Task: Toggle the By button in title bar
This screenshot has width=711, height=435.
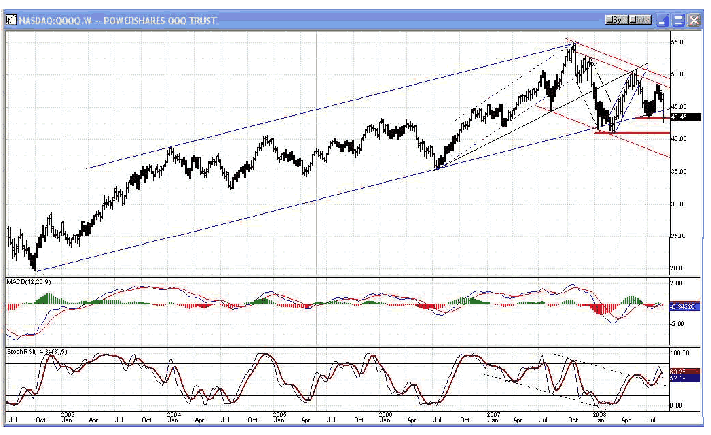Action: (617, 20)
